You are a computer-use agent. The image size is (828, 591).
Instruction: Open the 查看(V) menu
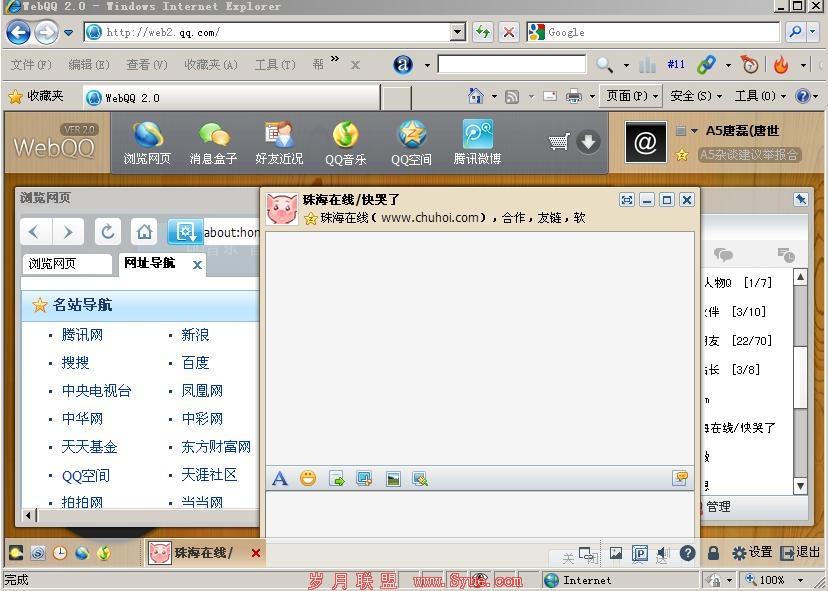[147, 64]
